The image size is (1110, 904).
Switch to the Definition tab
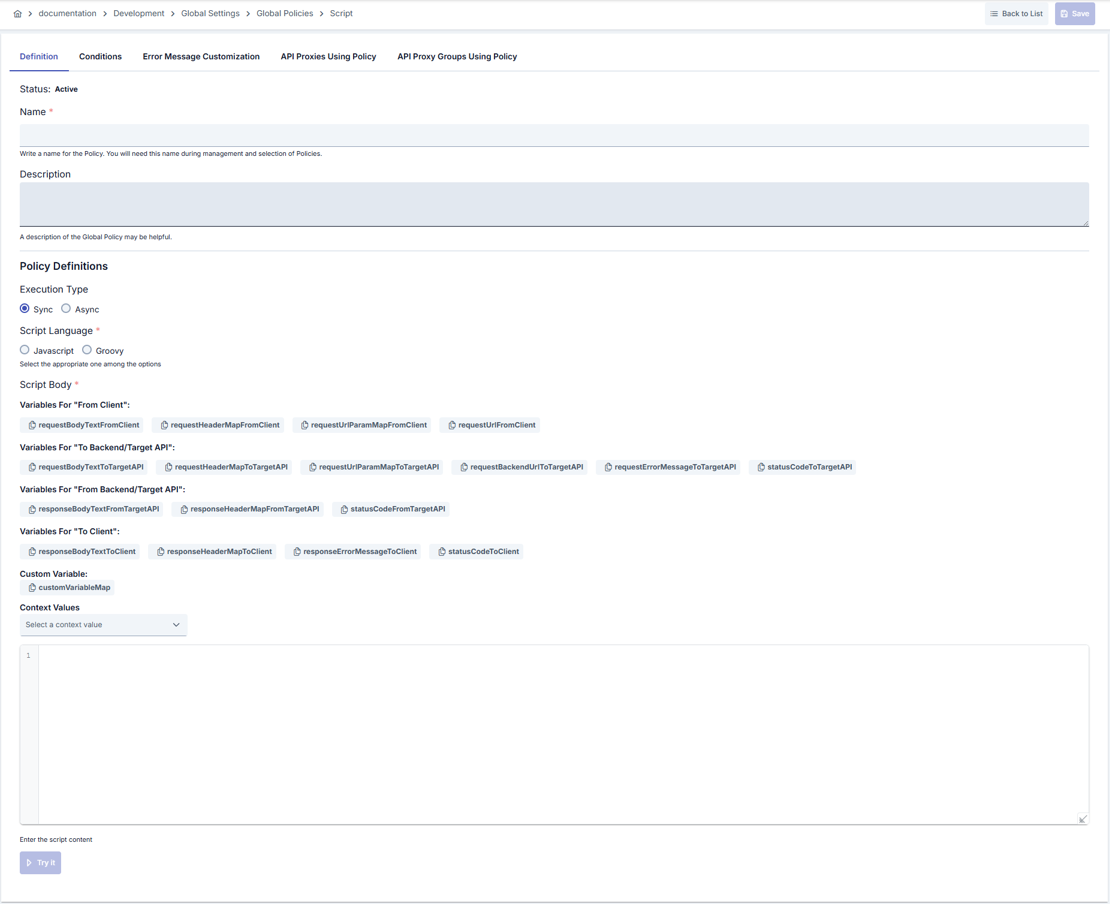[x=39, y=57]
